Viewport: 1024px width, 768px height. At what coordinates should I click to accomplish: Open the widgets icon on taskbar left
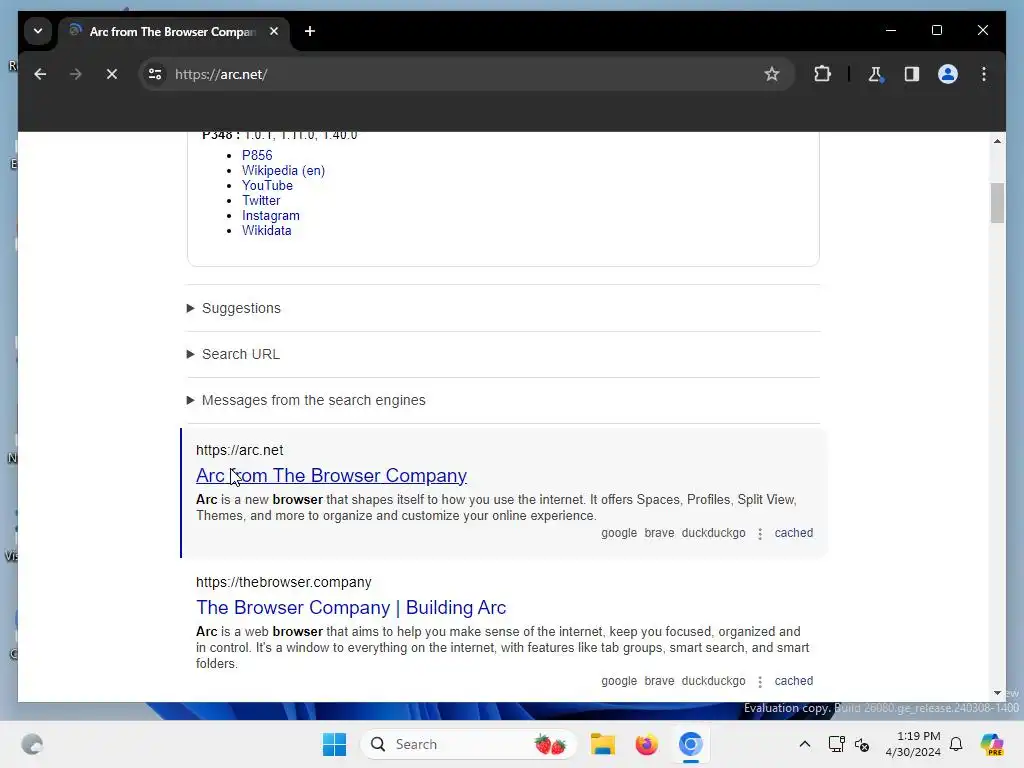coord(32,744)
